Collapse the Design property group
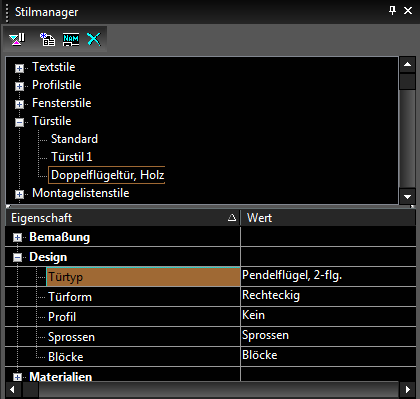Screen dimensions: 420x399 tap(17, 257)
